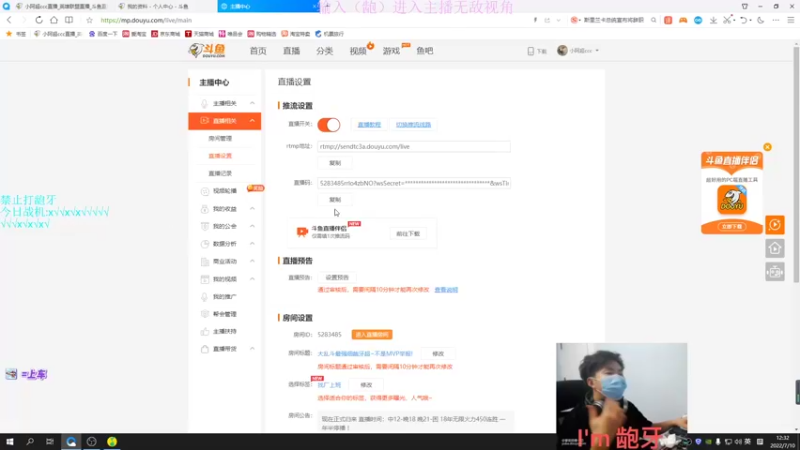Click the browser back arrow
This screenshot has height=450, width=800.
click(9, 20)
